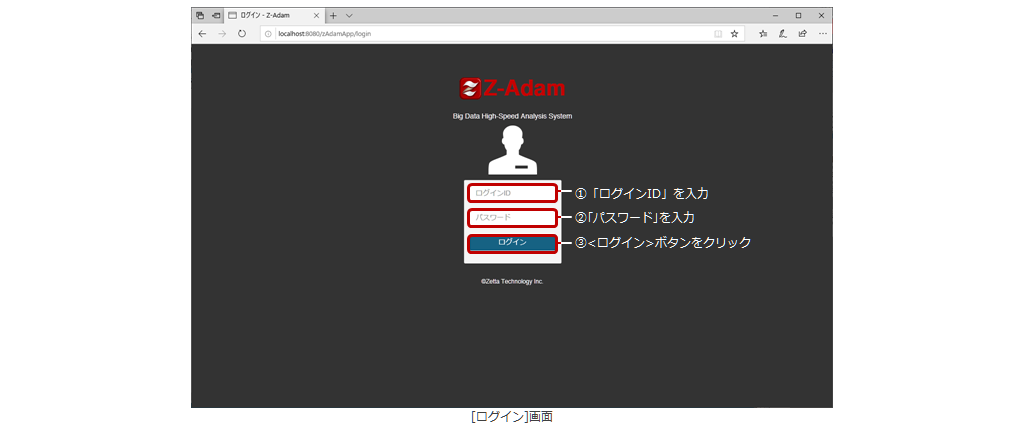
Task: Select the ログイン - Z-Adam tab
Action: 274,16
